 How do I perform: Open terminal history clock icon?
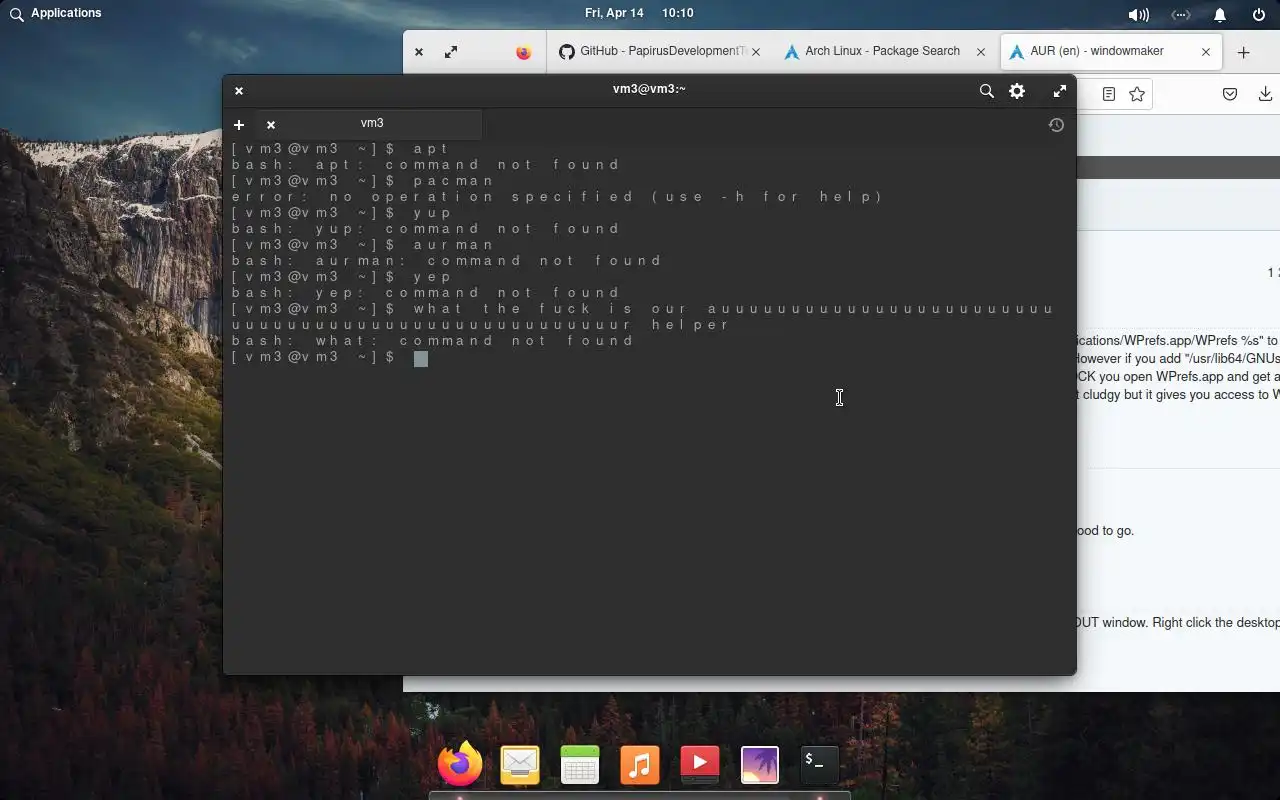point(1056,125)
